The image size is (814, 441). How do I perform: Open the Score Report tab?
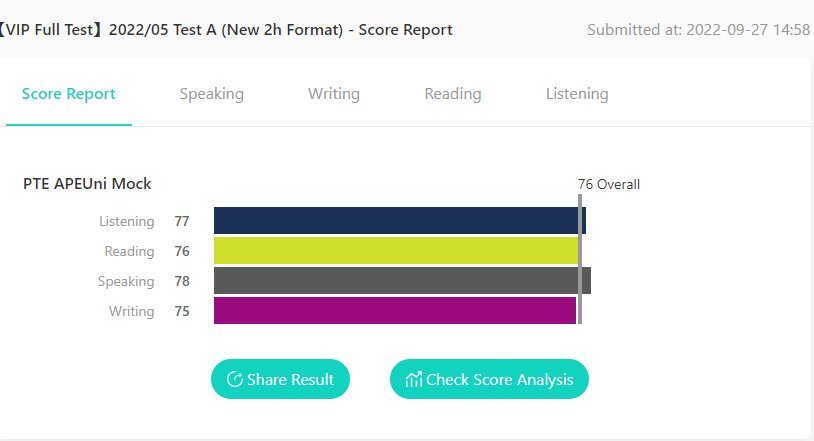click(69, 94)
